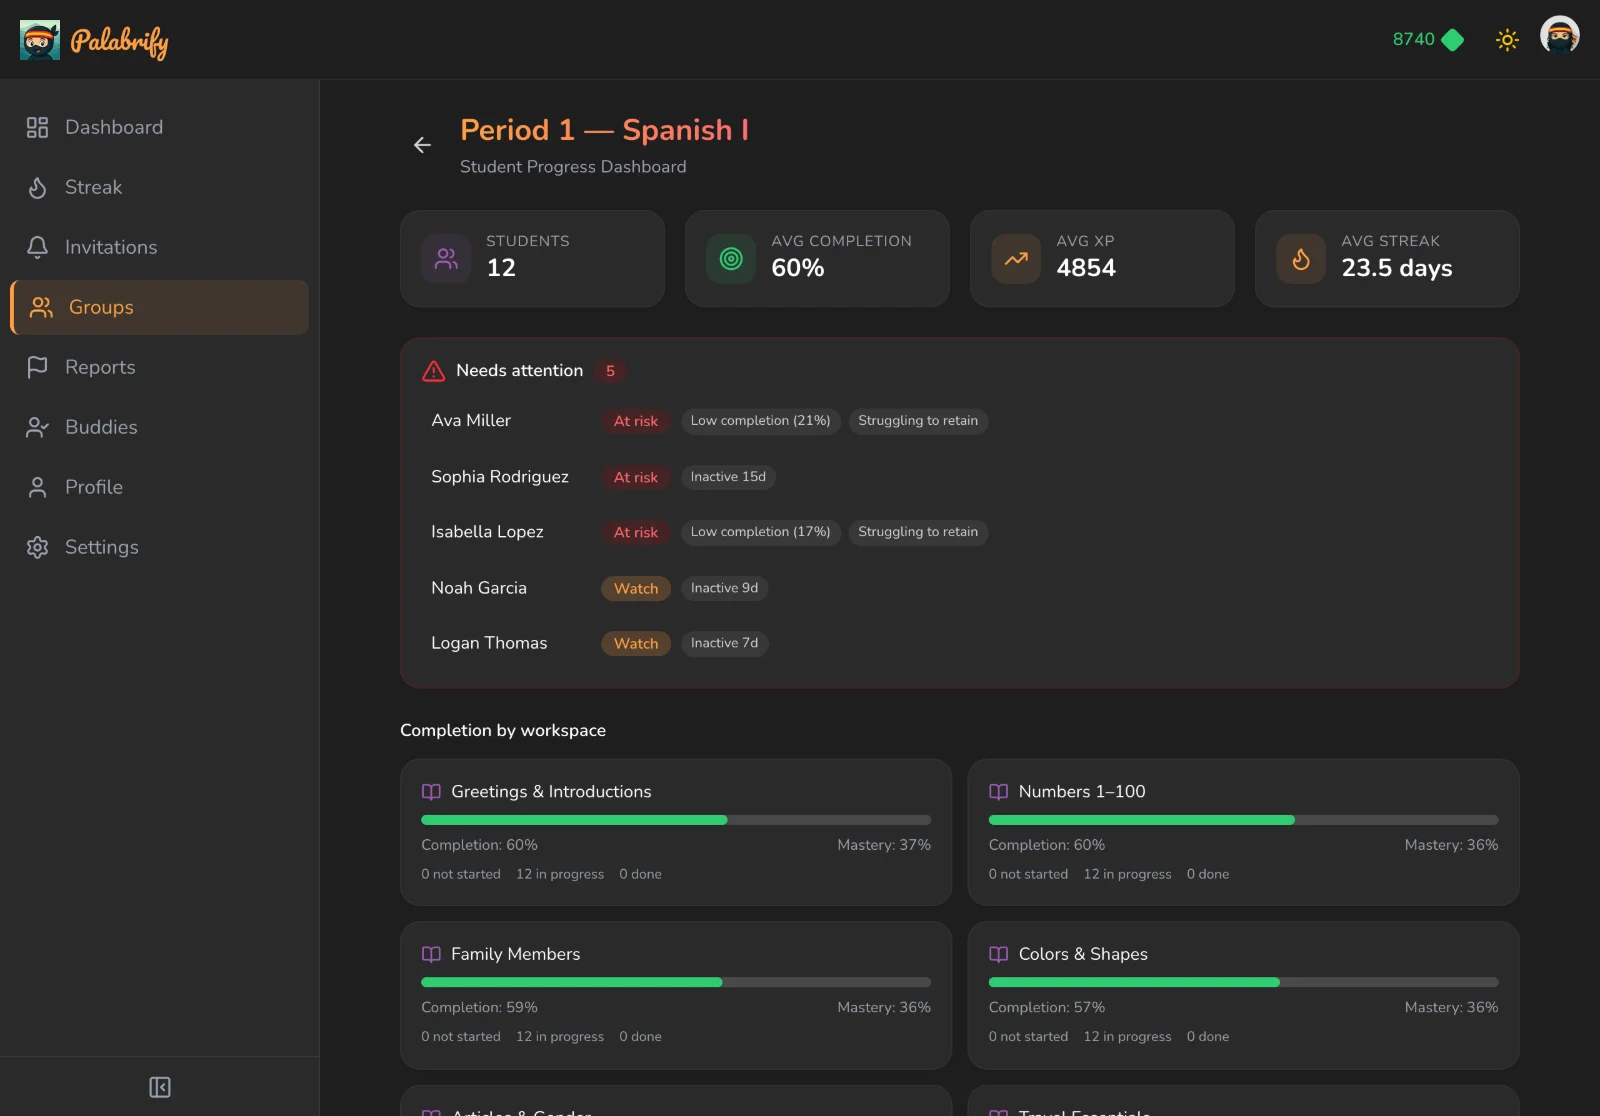This screenshot has height=1116, width=1600.
Task: Go back using the left arrow icon
Action: coord(423,145)
